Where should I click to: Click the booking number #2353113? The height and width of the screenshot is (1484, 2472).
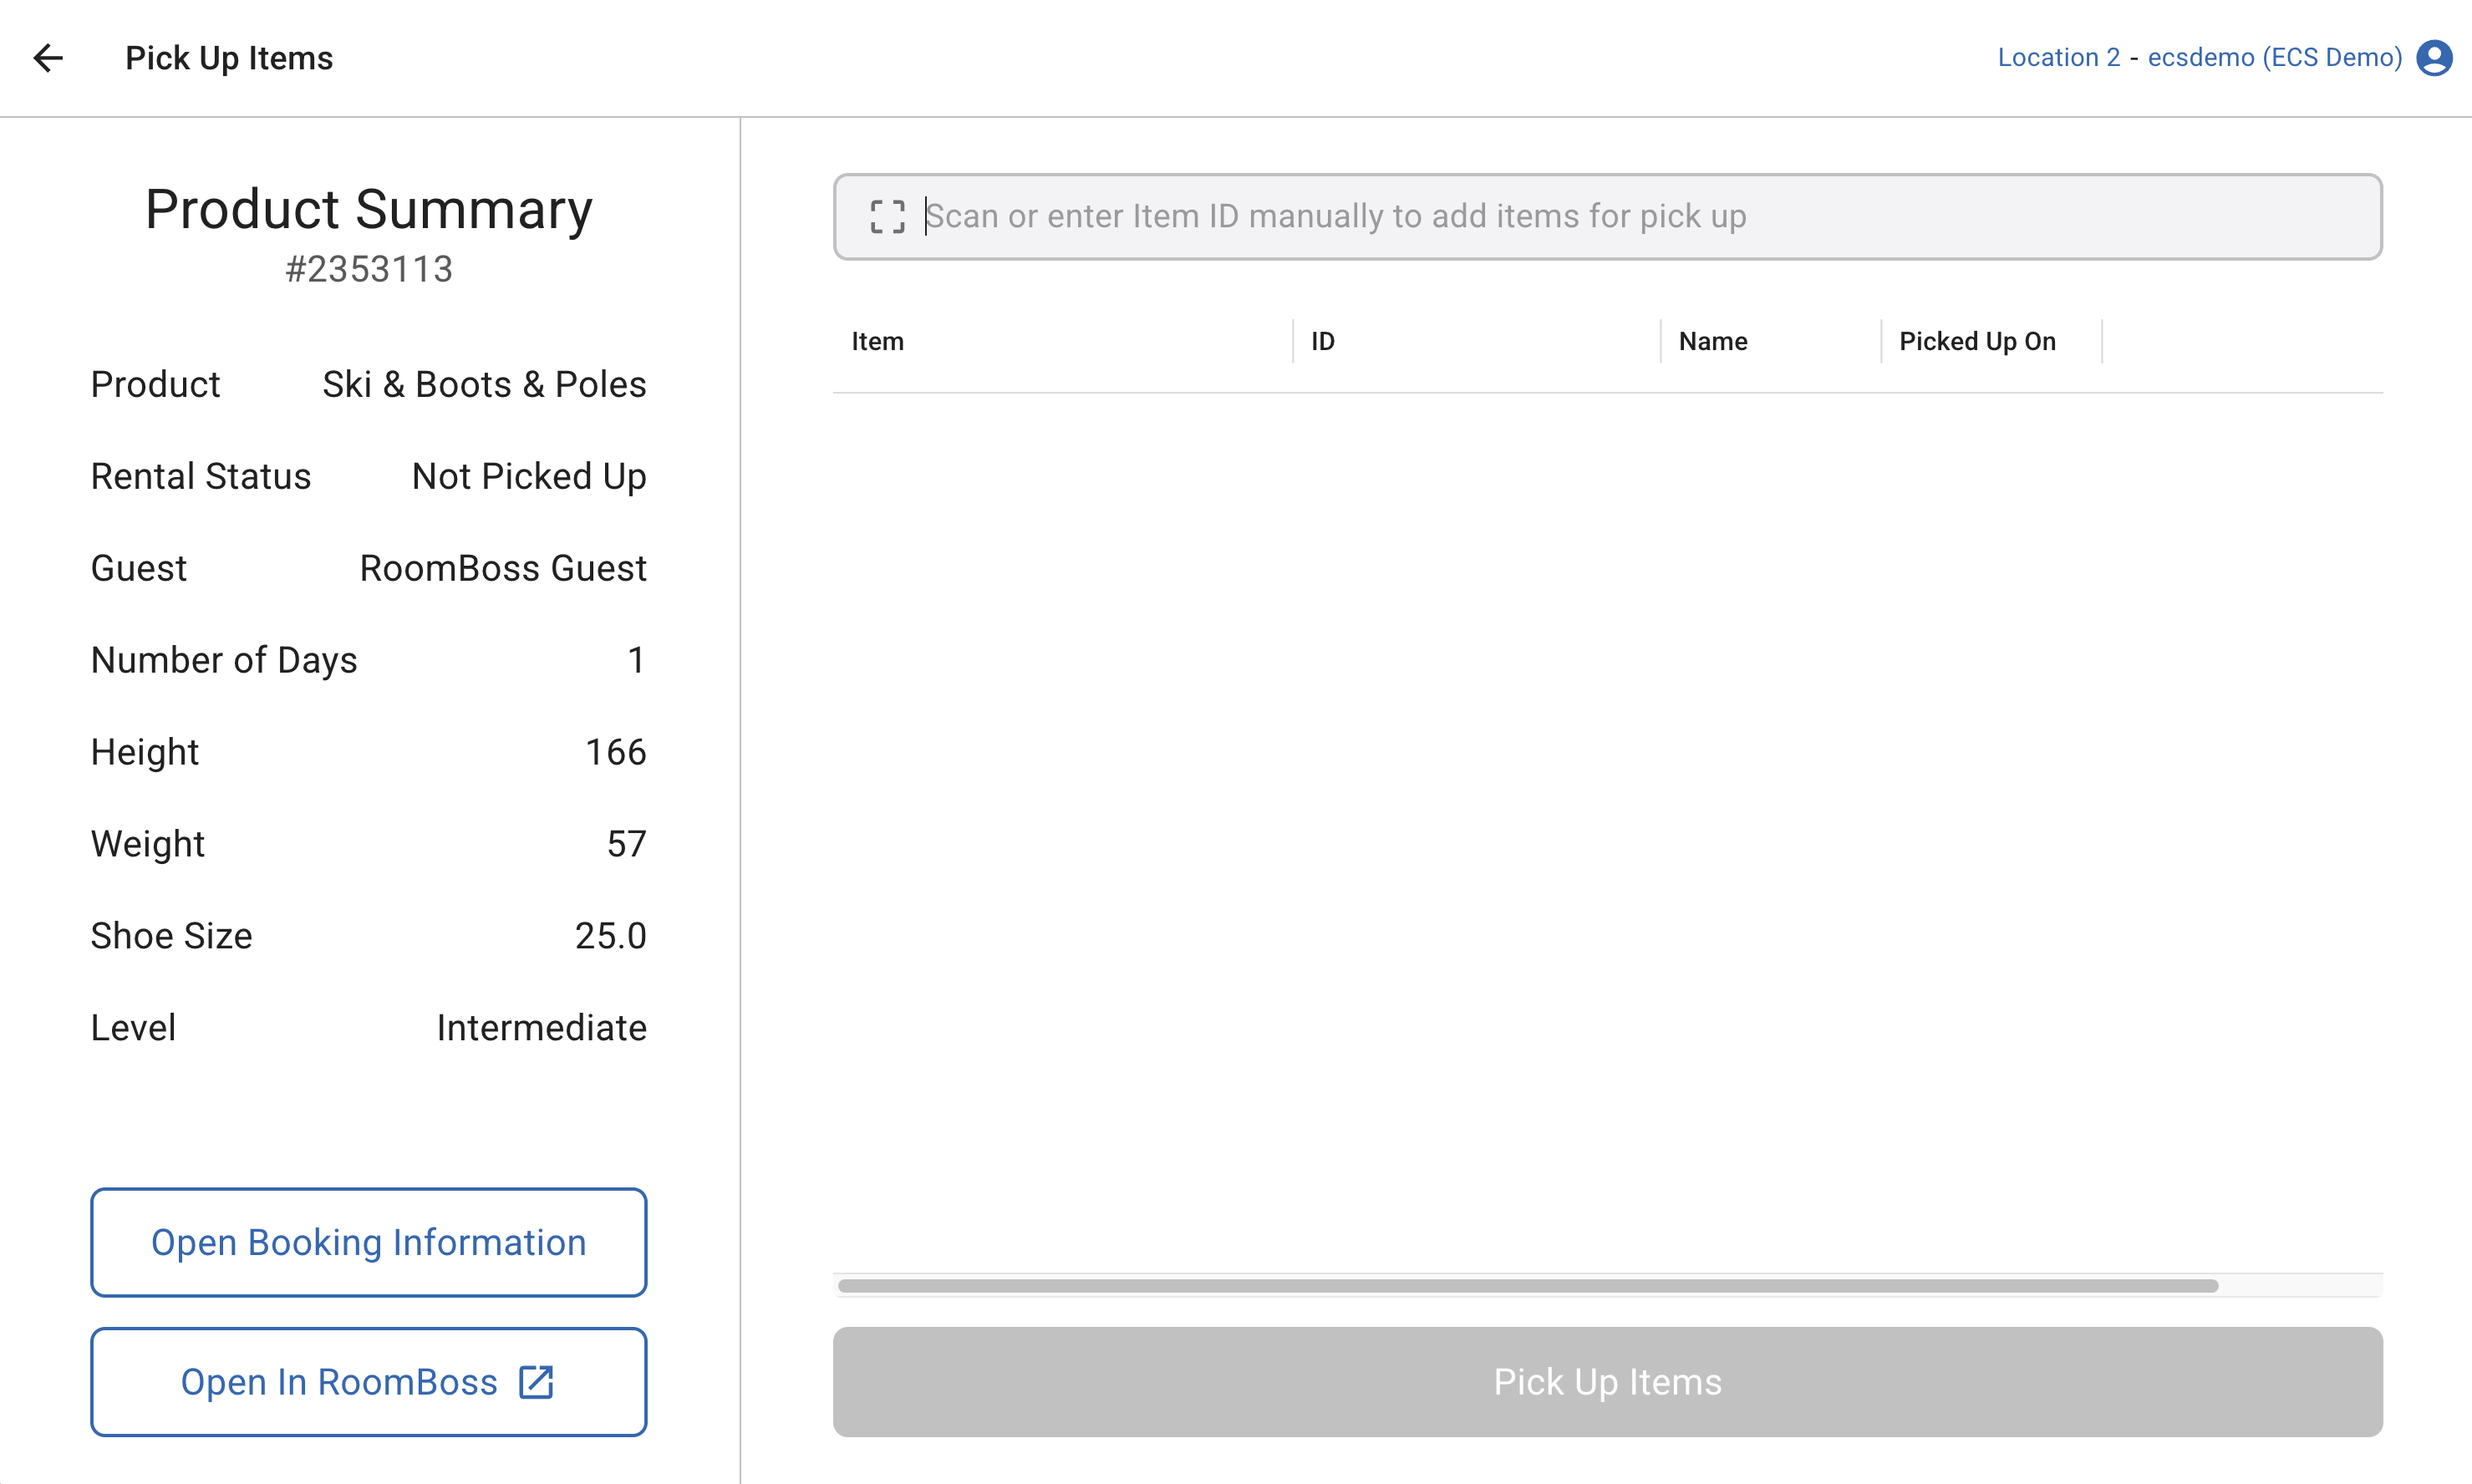tap(368, 269)
